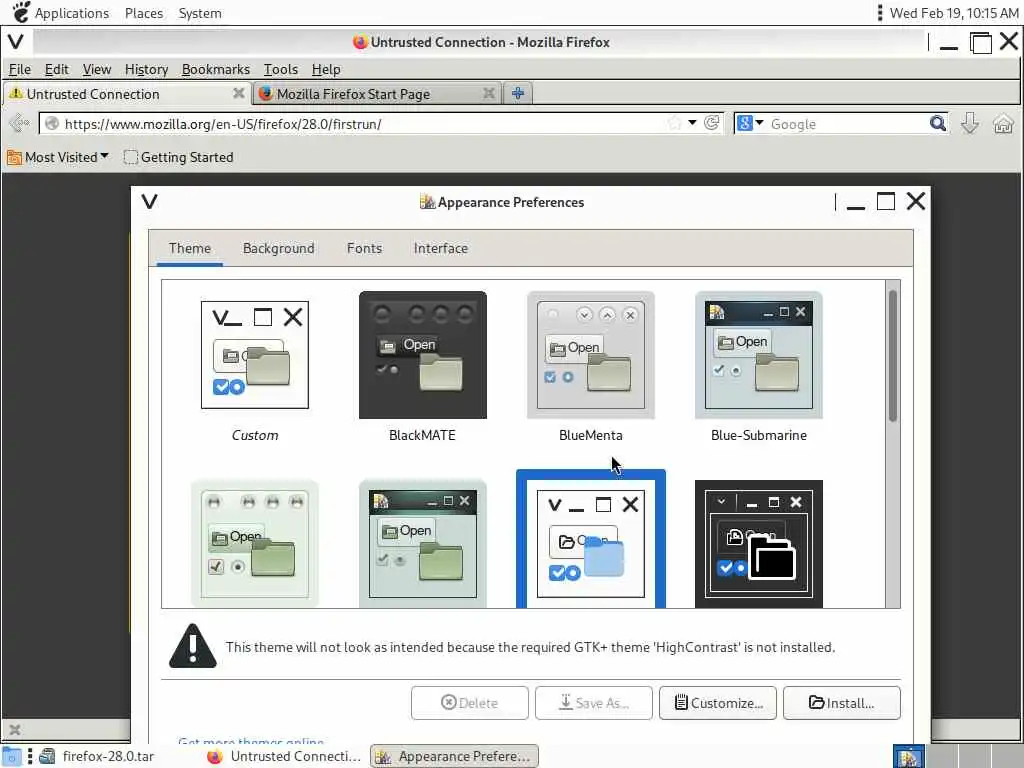1024x768 pixels.
Task: Click the workspace switcher active workspace
Action: pos(908,757)
